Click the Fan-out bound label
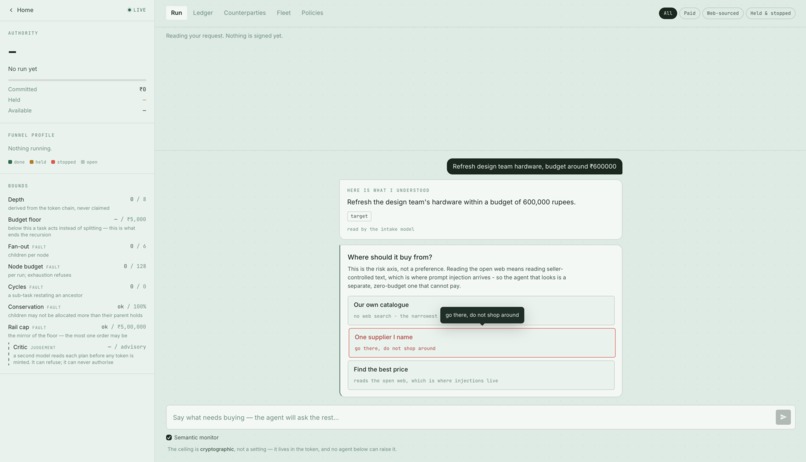Image resolution: width=806 pixels, height=462 pixels. (x=18, y=246)
